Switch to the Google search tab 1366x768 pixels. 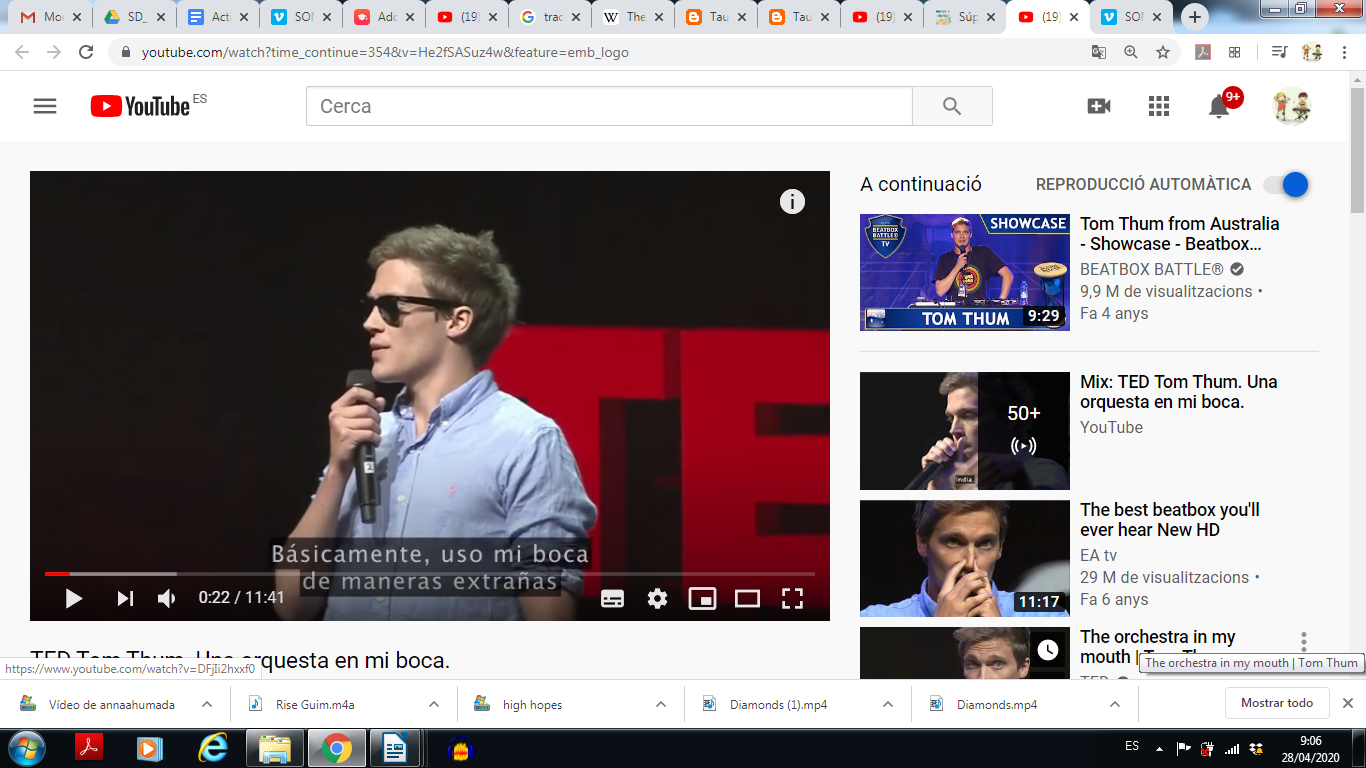tap(549, 17)
